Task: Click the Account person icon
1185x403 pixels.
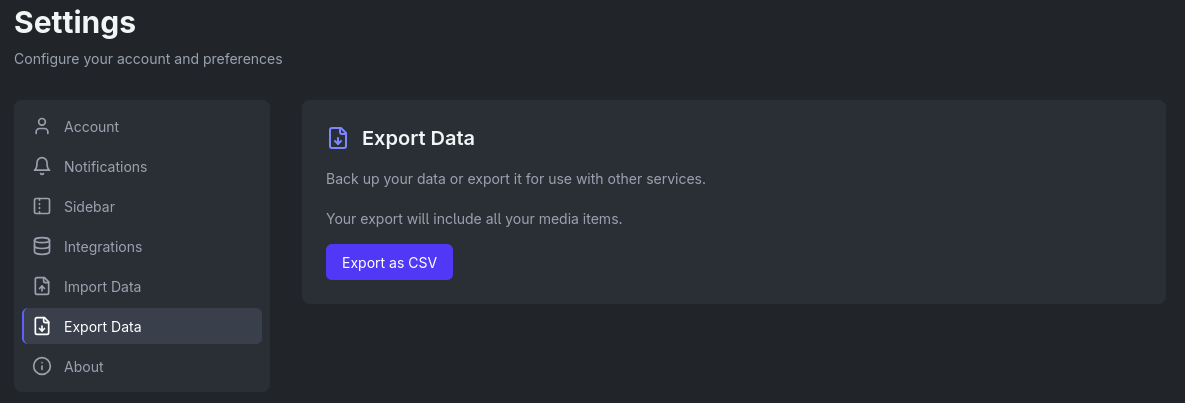Action: (x=42, y=127)
